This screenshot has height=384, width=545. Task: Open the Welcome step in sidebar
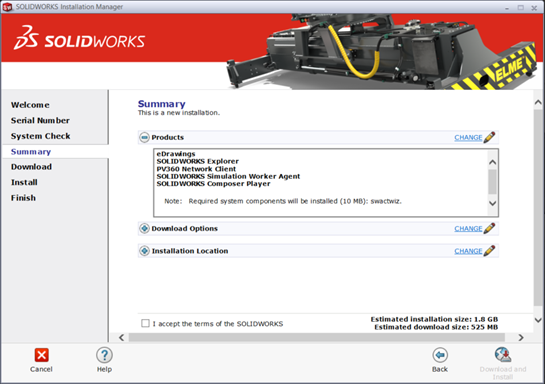tap(30, 105)
